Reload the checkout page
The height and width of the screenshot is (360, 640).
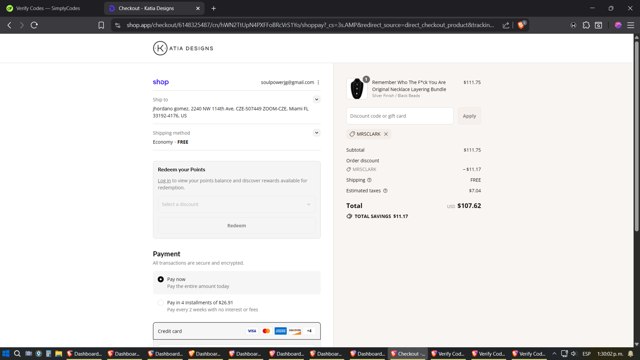point(34,25)
